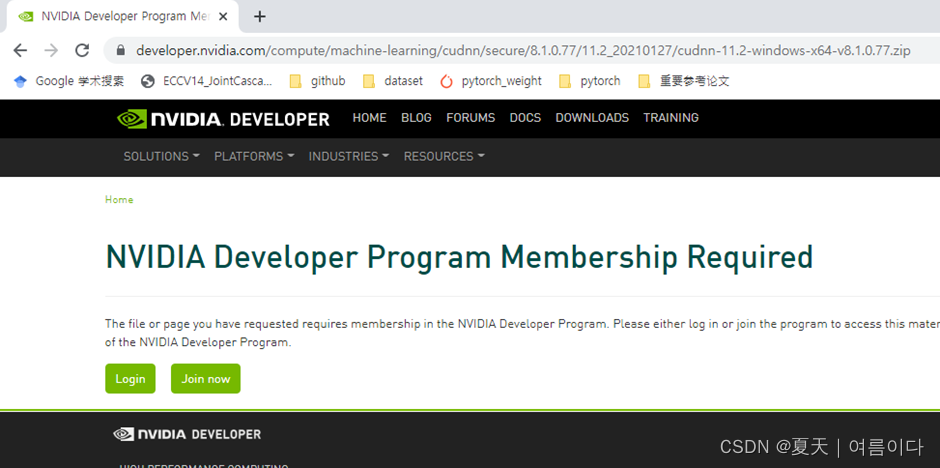Open TRAINING in top navigation

pos(671,118)
